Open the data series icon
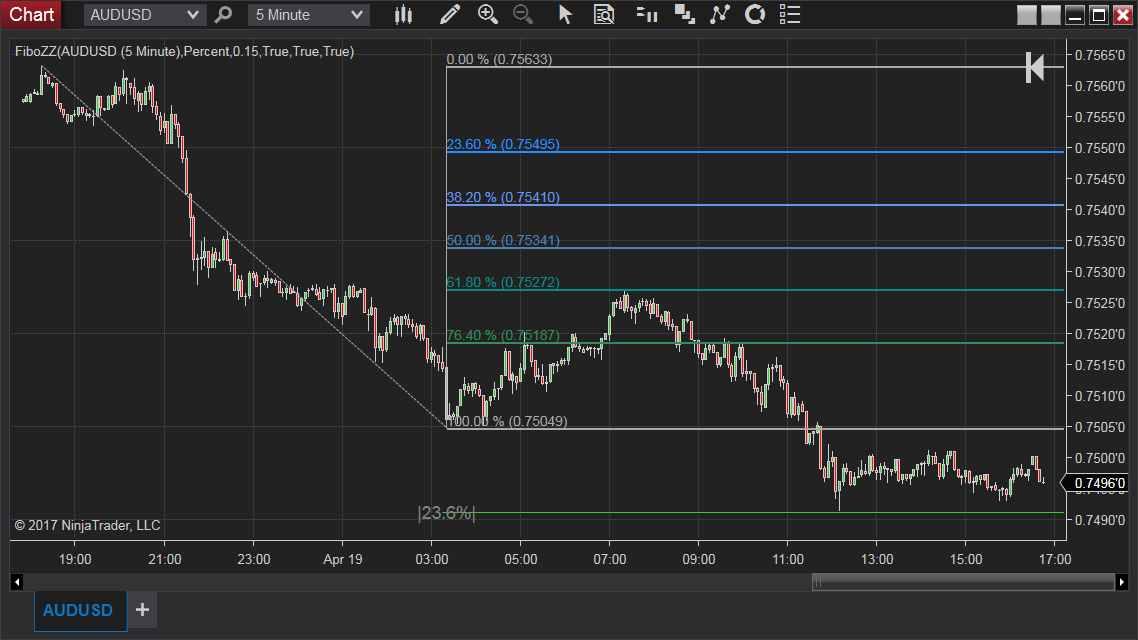The height and width of the screenshot is (640, 1138). click(x=684, y=15)
